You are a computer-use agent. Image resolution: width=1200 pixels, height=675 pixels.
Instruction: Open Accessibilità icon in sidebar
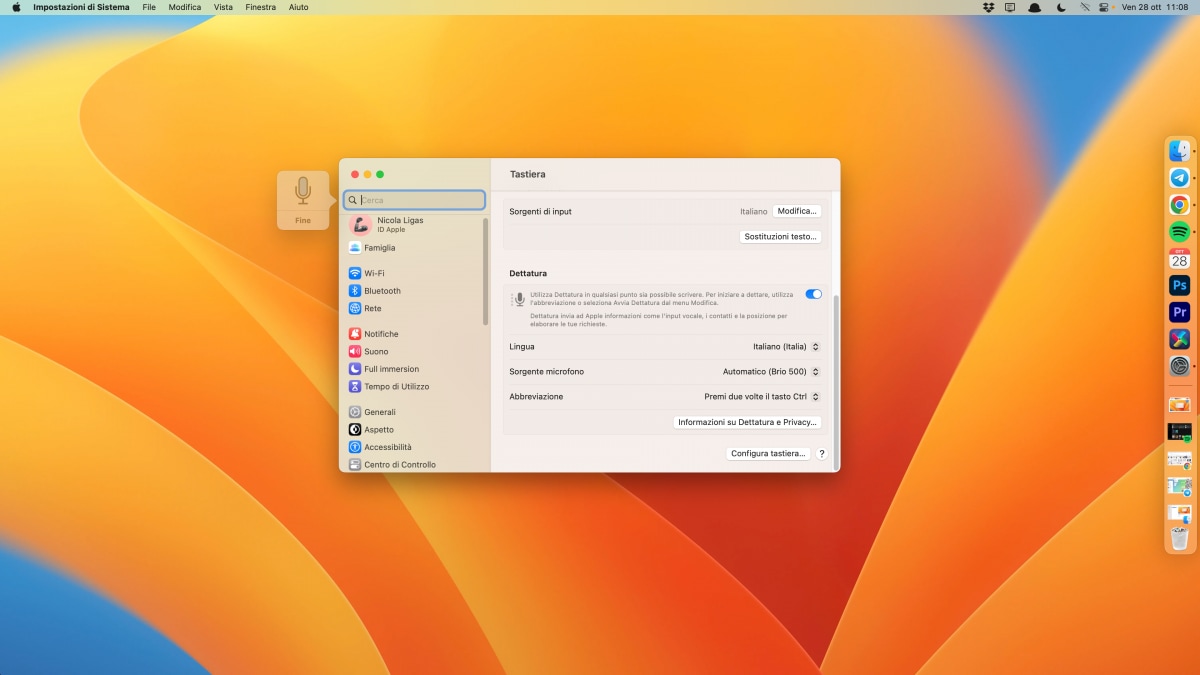click(x=355, y=447)
